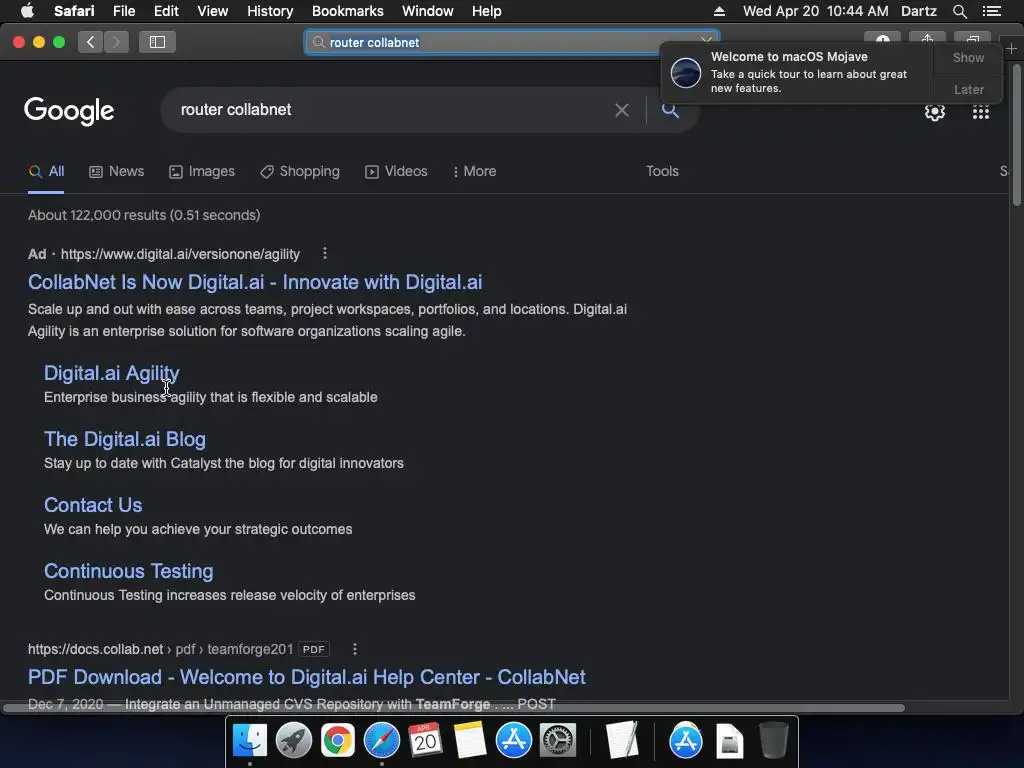This screenshot has height=768, width=1024.
Task: Click Google's magnifier search button
Action: (670, 110)
